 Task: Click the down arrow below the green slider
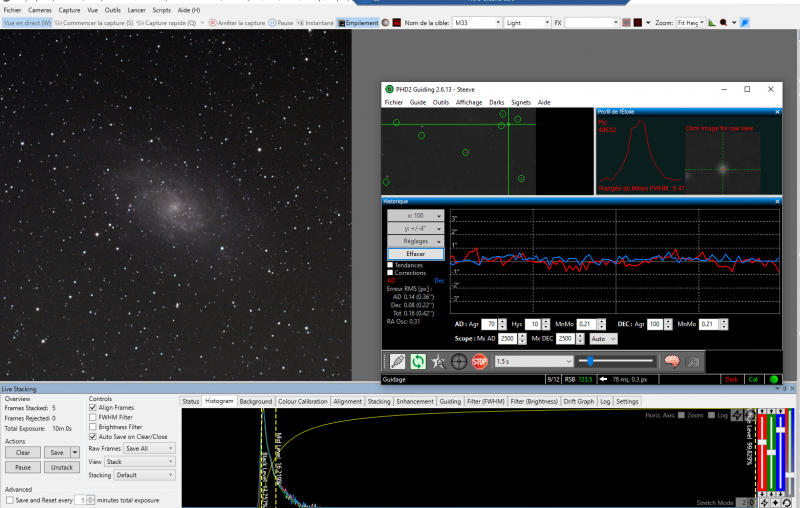click(771, 495)
